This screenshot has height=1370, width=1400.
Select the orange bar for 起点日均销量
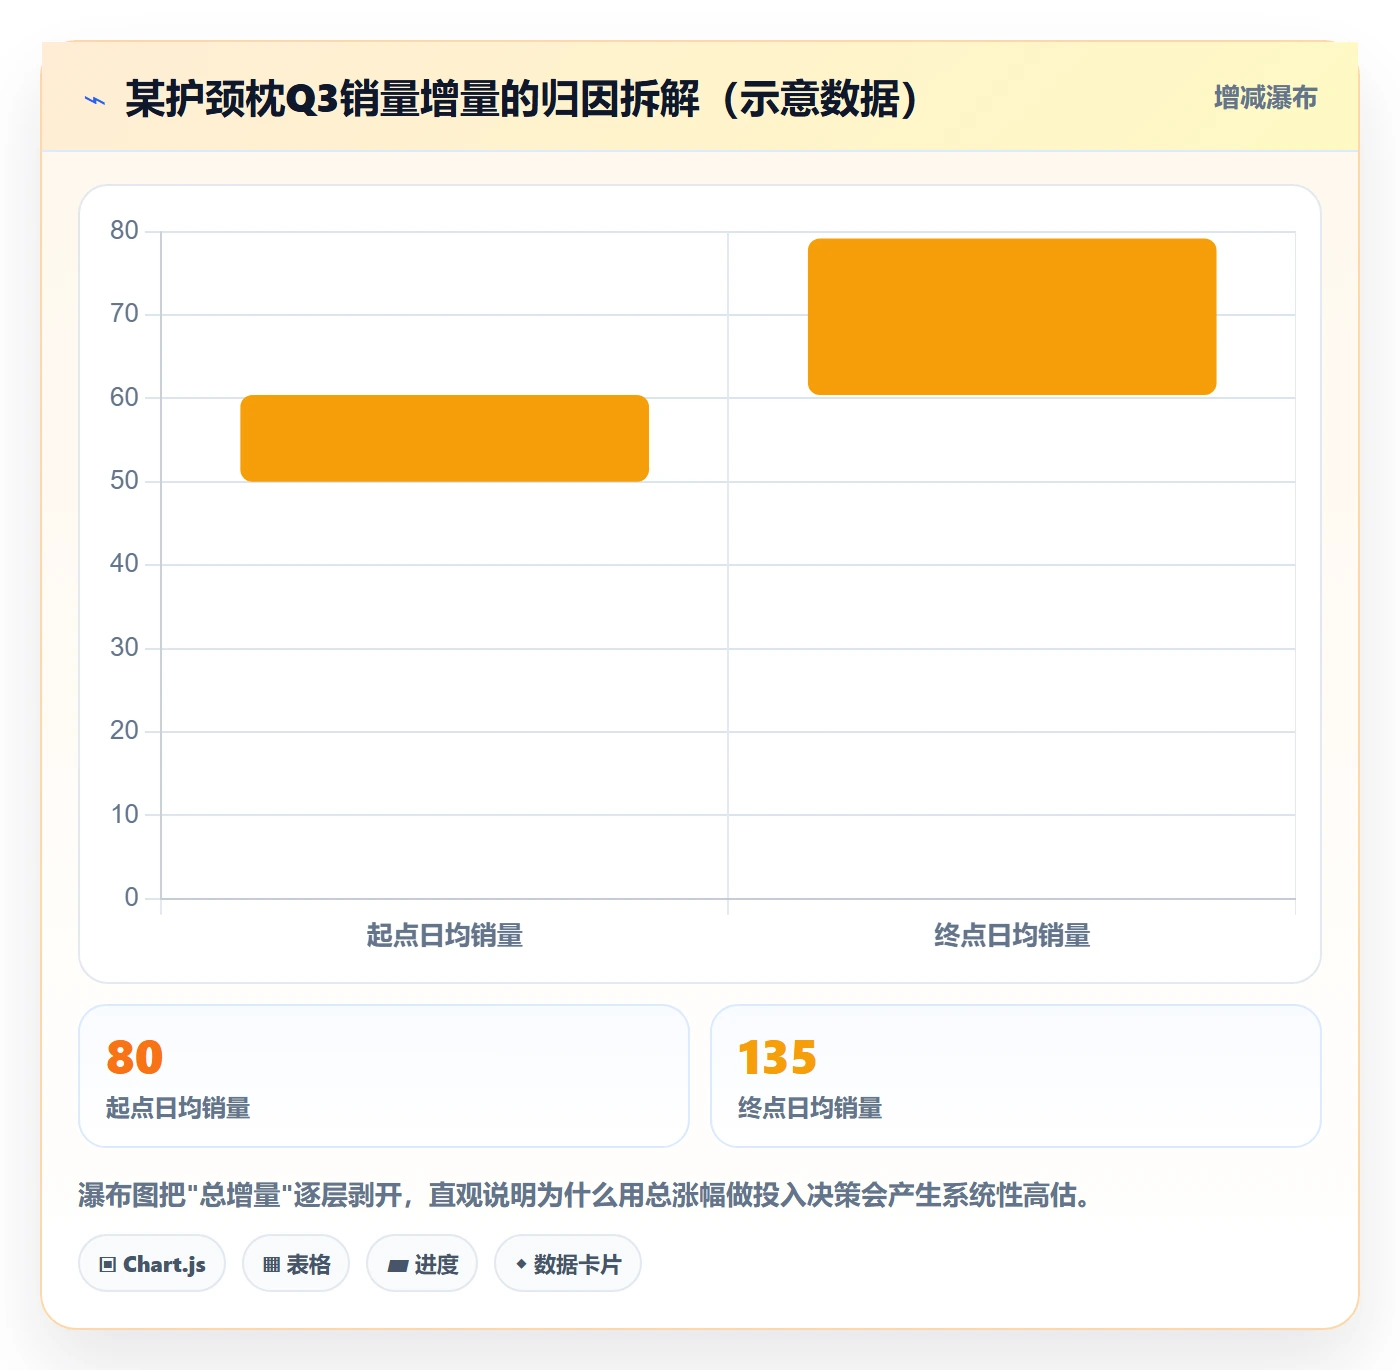(x=445, y=438)
